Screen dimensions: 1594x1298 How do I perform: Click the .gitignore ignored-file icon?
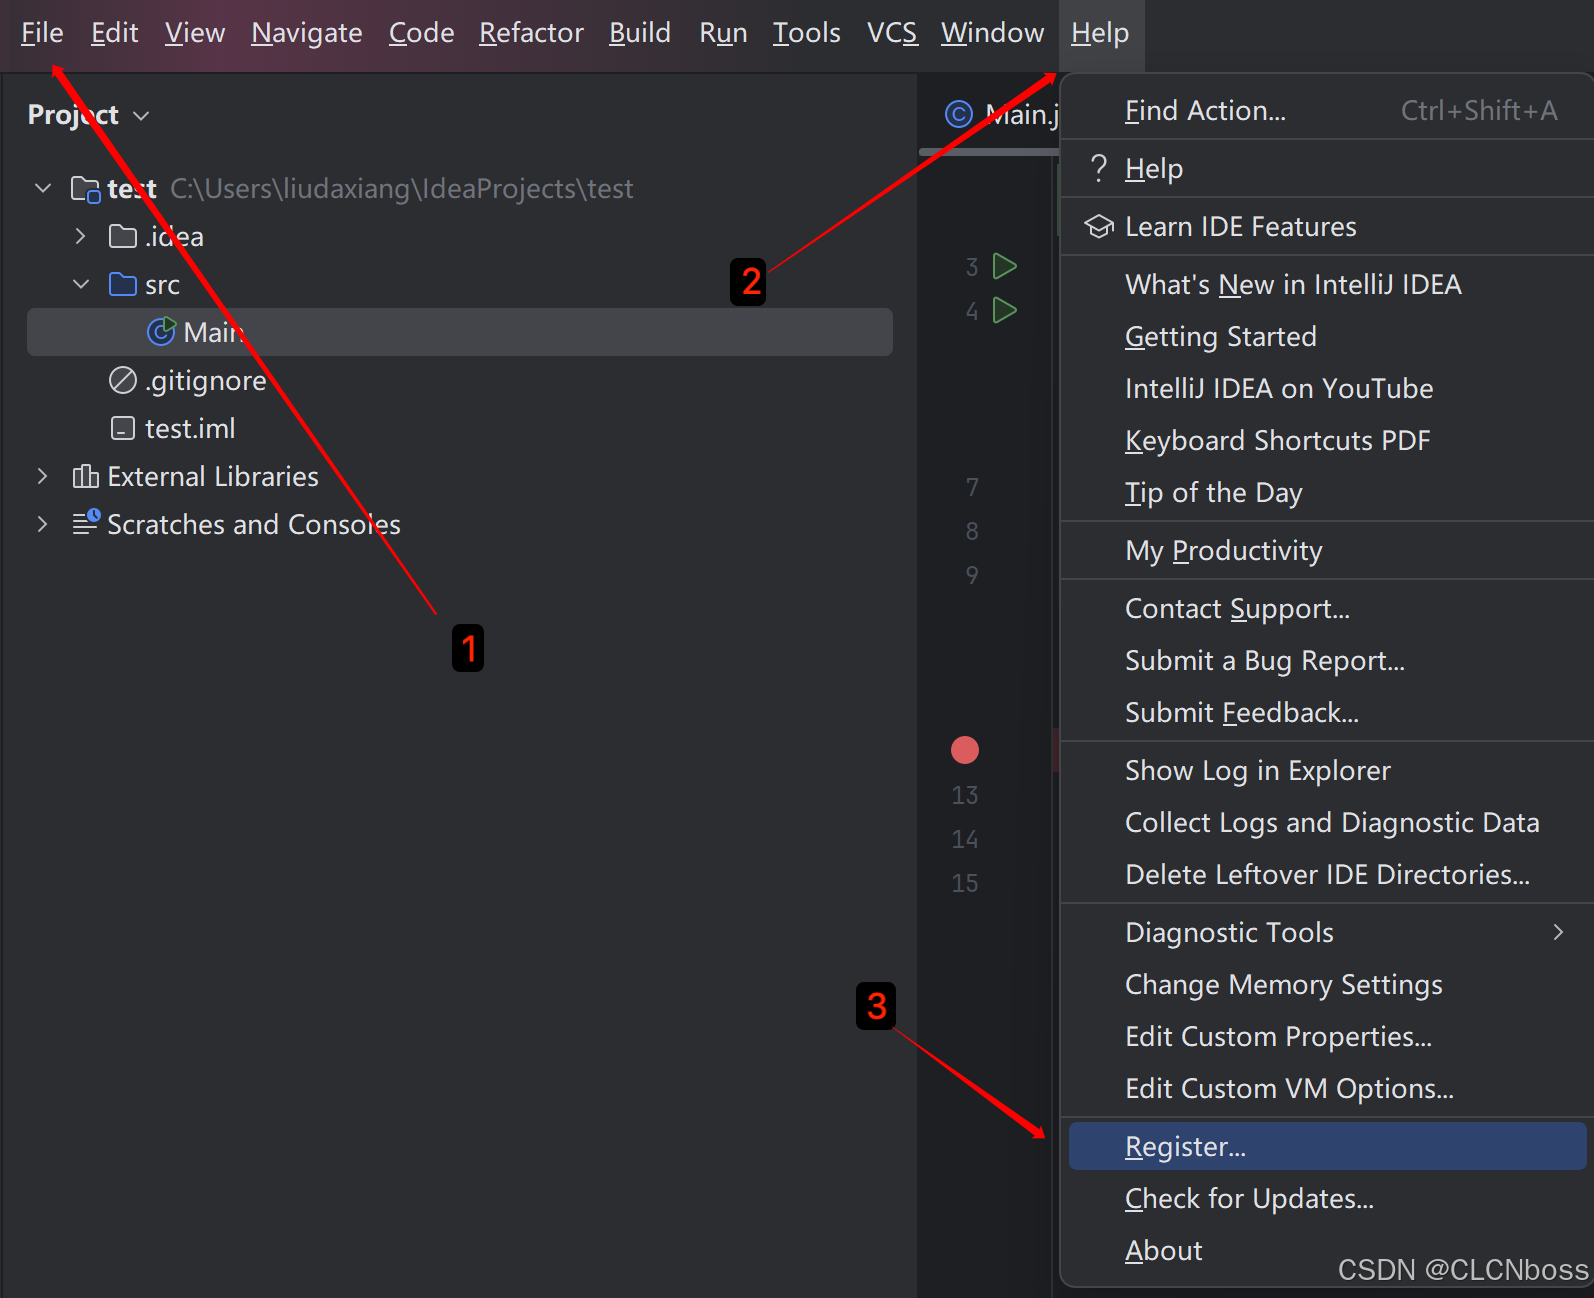(122, 380)
